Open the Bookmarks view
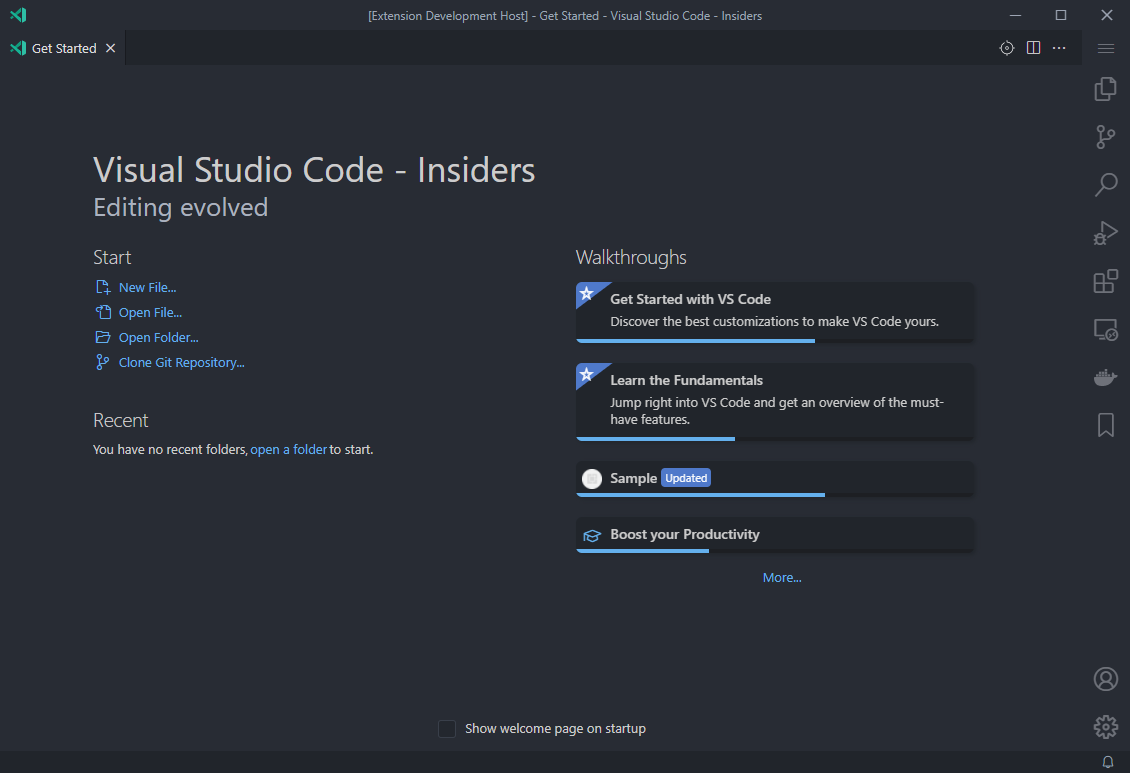Image resolution: width=1130 pixels, height=773 pixels. [x=1105, y=425]
